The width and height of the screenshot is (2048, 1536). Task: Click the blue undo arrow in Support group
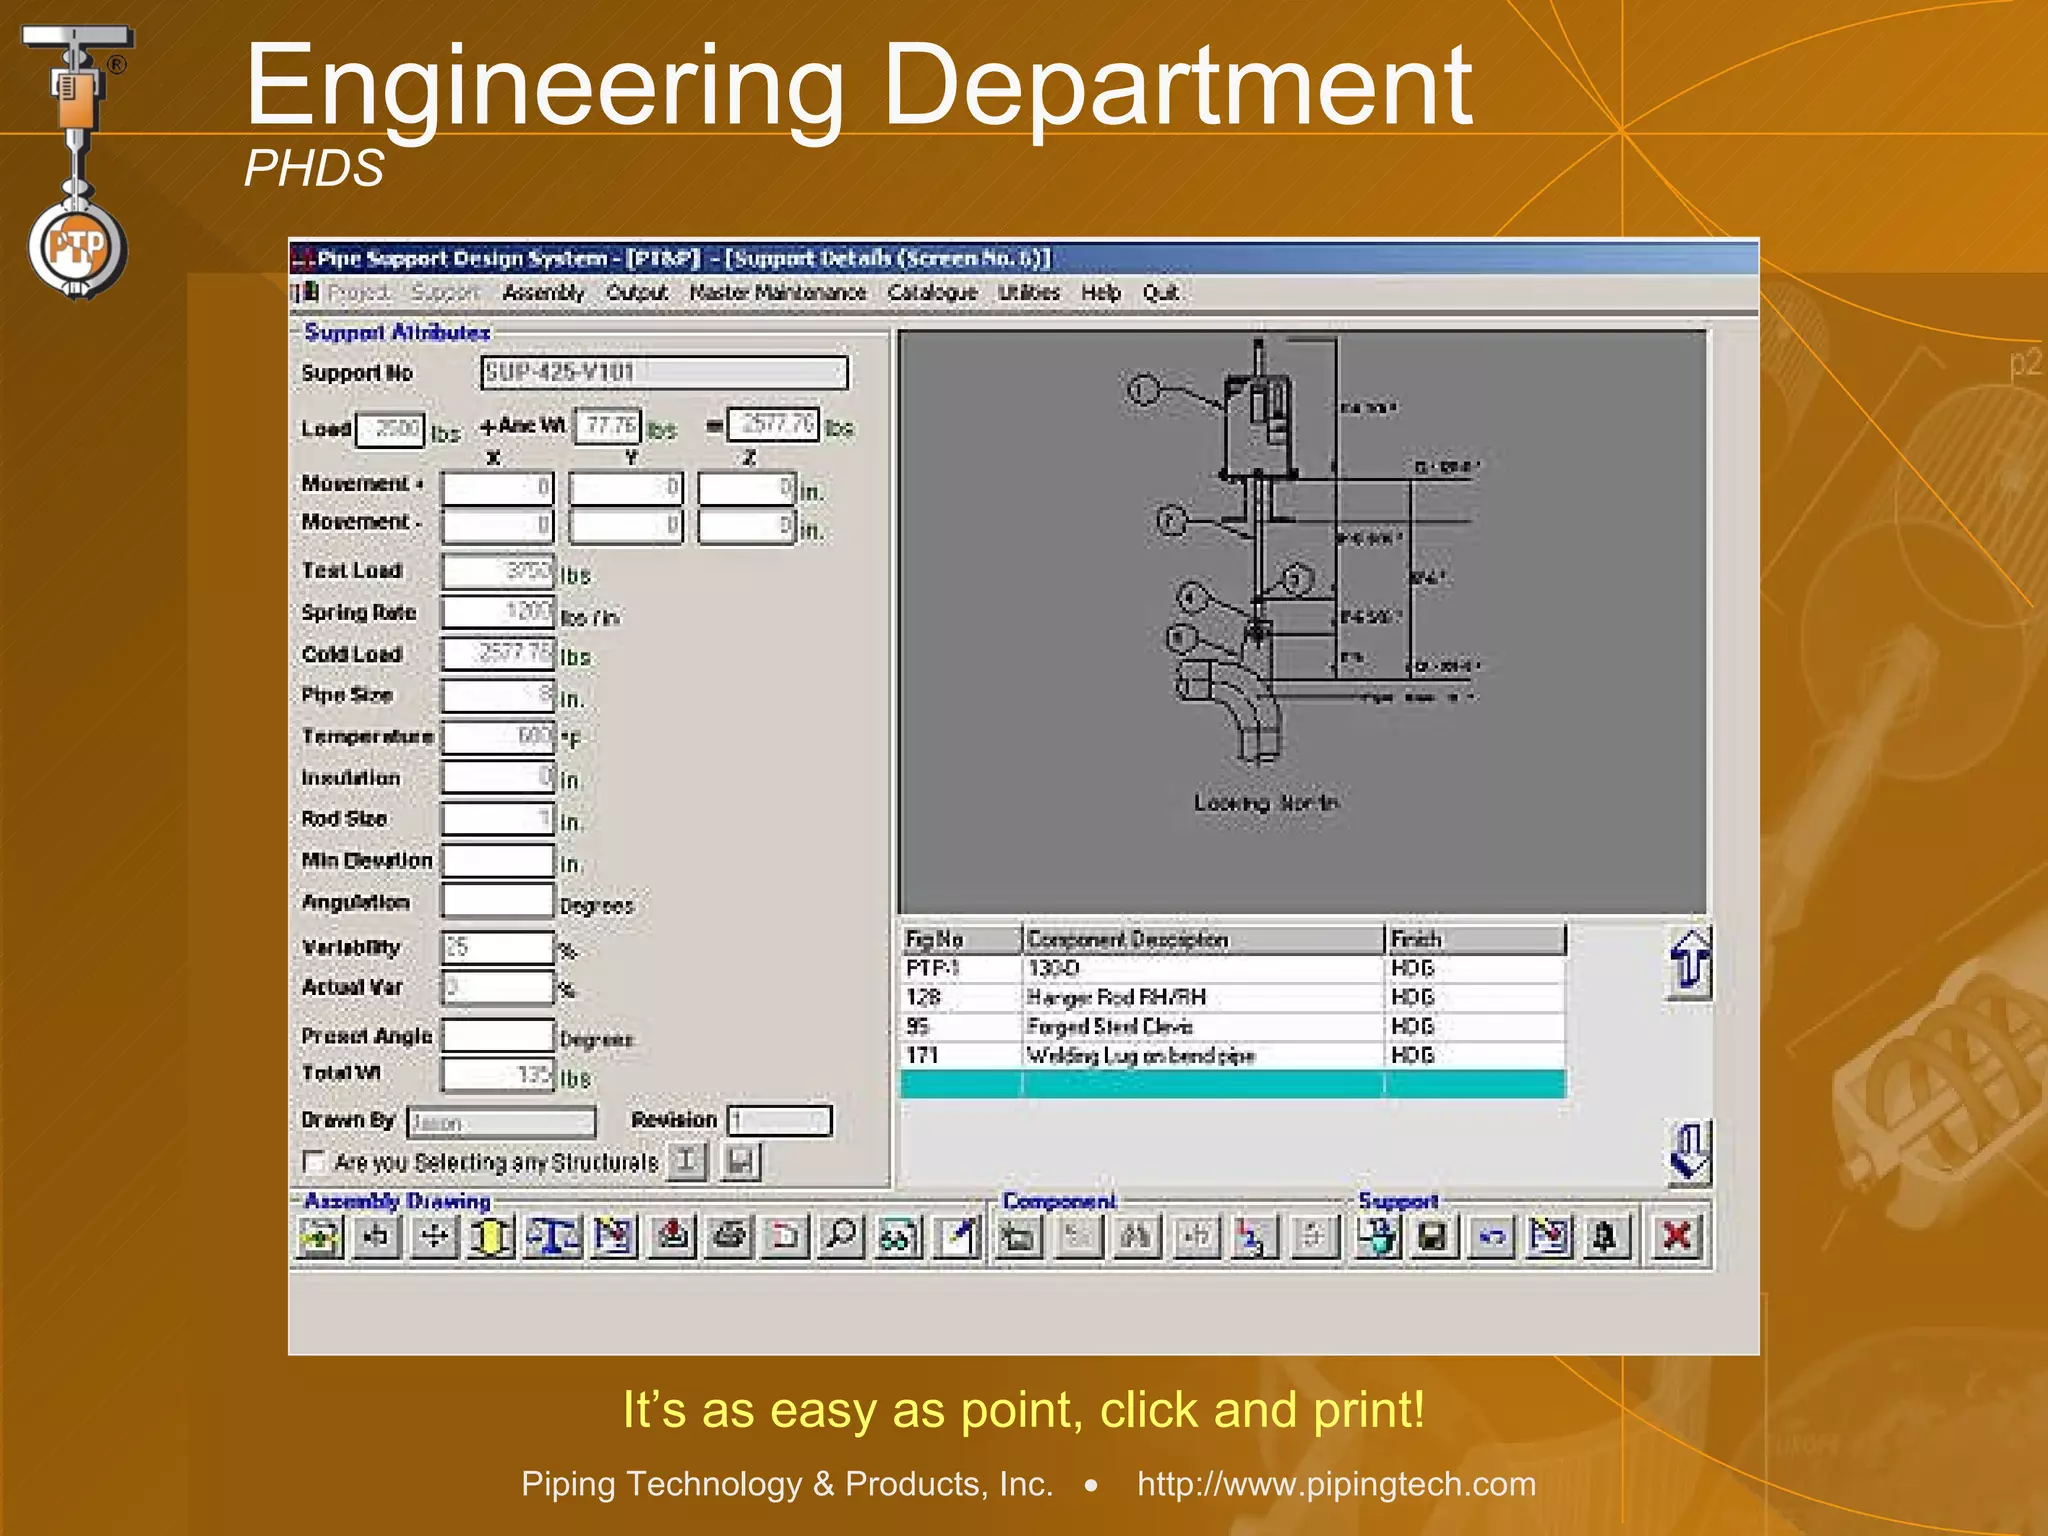[x=1492, y=1237]
